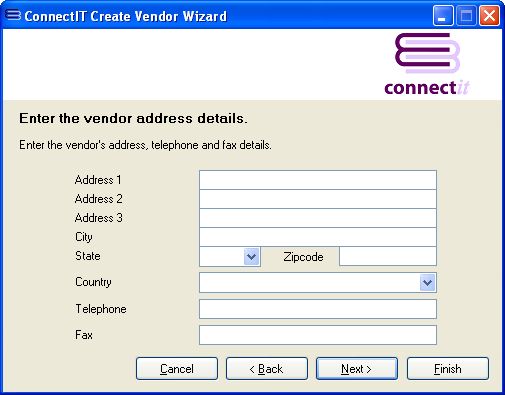505x395 pixels.
Task: Click the "City" label
Action: [x=84, y=237]
